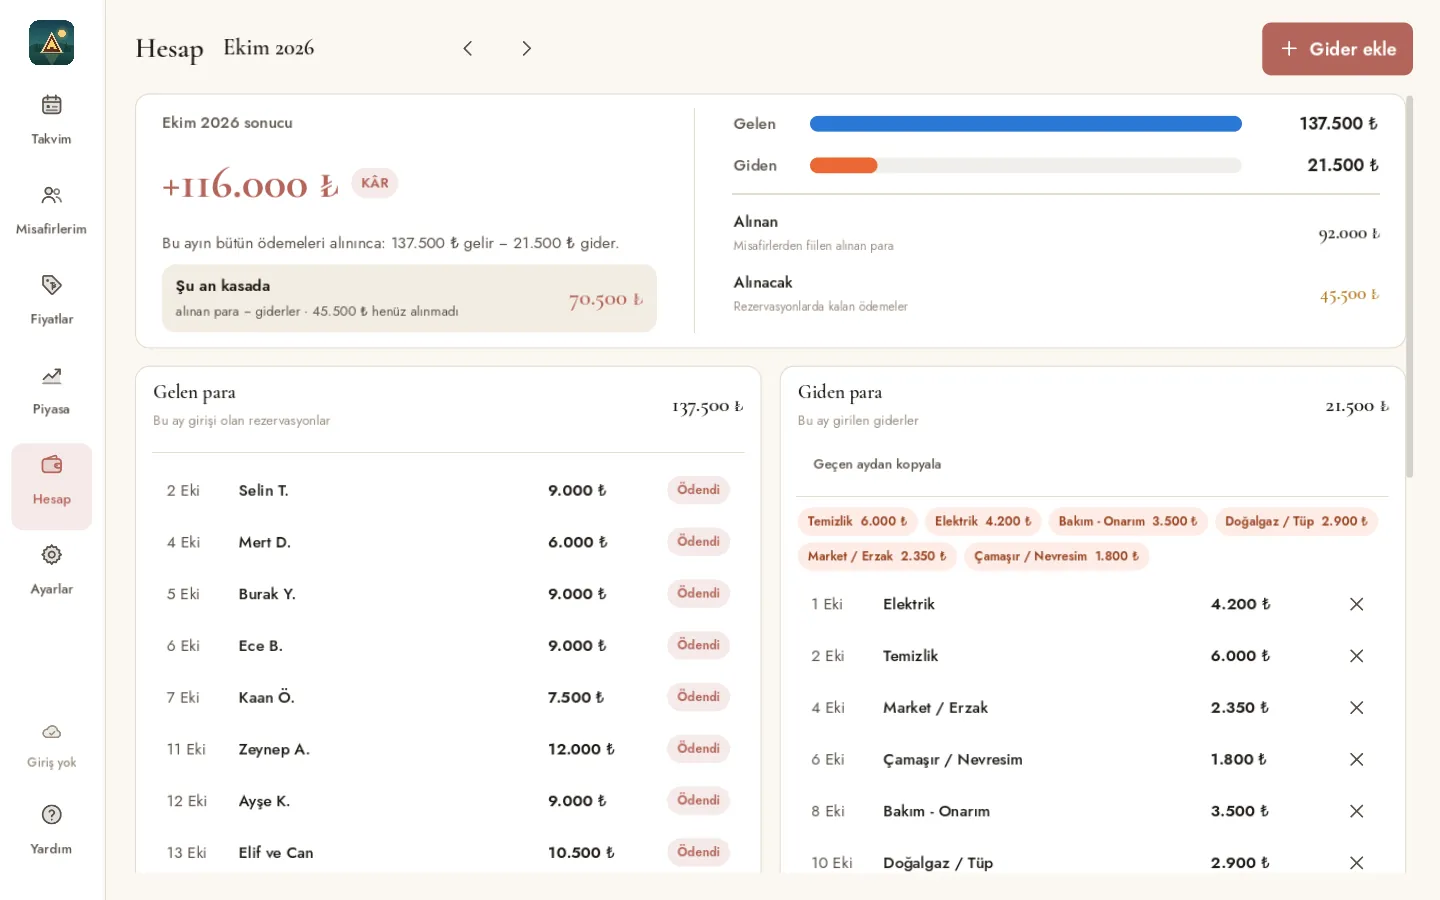This screenshot has height=900, width=1440.
Task: Click the blue Gelen progress bar
Action: (x=1025, y=124)
